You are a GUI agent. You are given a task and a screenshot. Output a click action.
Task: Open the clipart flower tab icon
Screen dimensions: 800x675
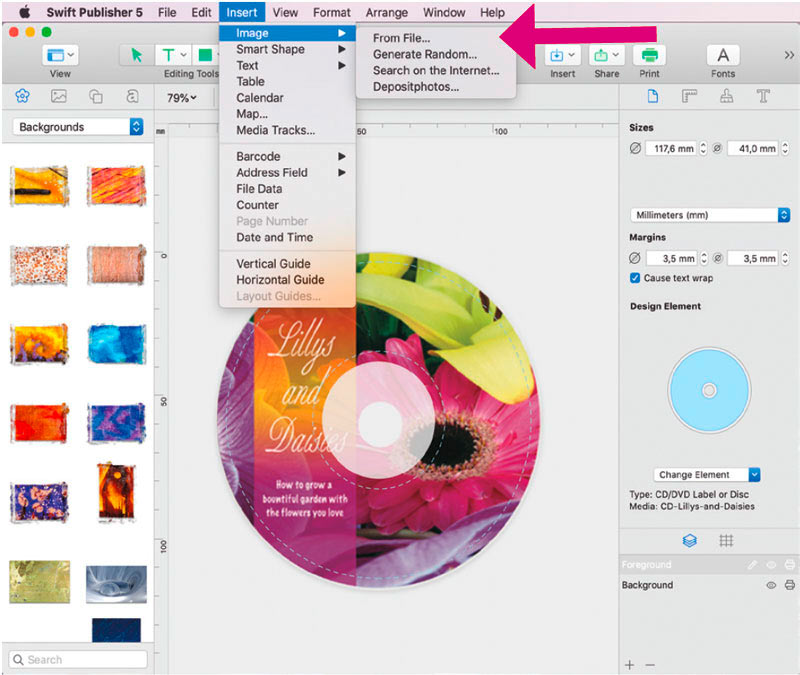tap(22, 95)
